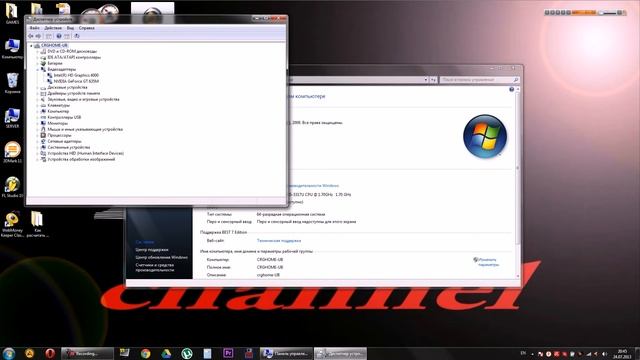
Task: Click the Scan for hardware changes toolbar icon
Action: click(x=77, y=36)
